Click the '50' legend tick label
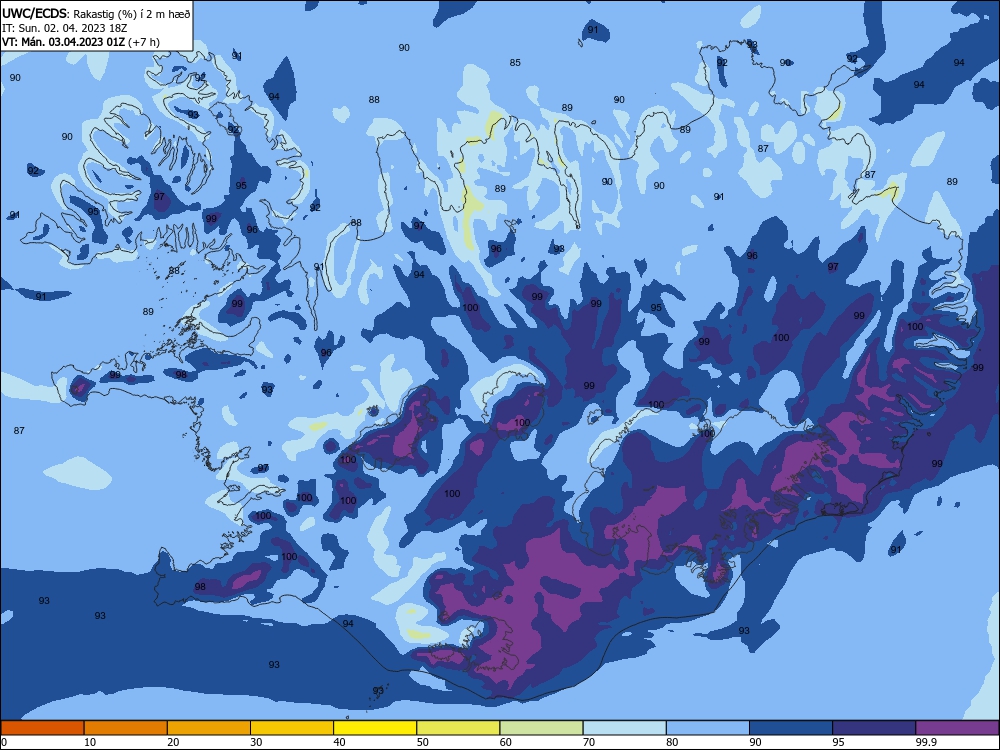Image resolution: width=1000 pixels, height=750 pixels. 423,742
